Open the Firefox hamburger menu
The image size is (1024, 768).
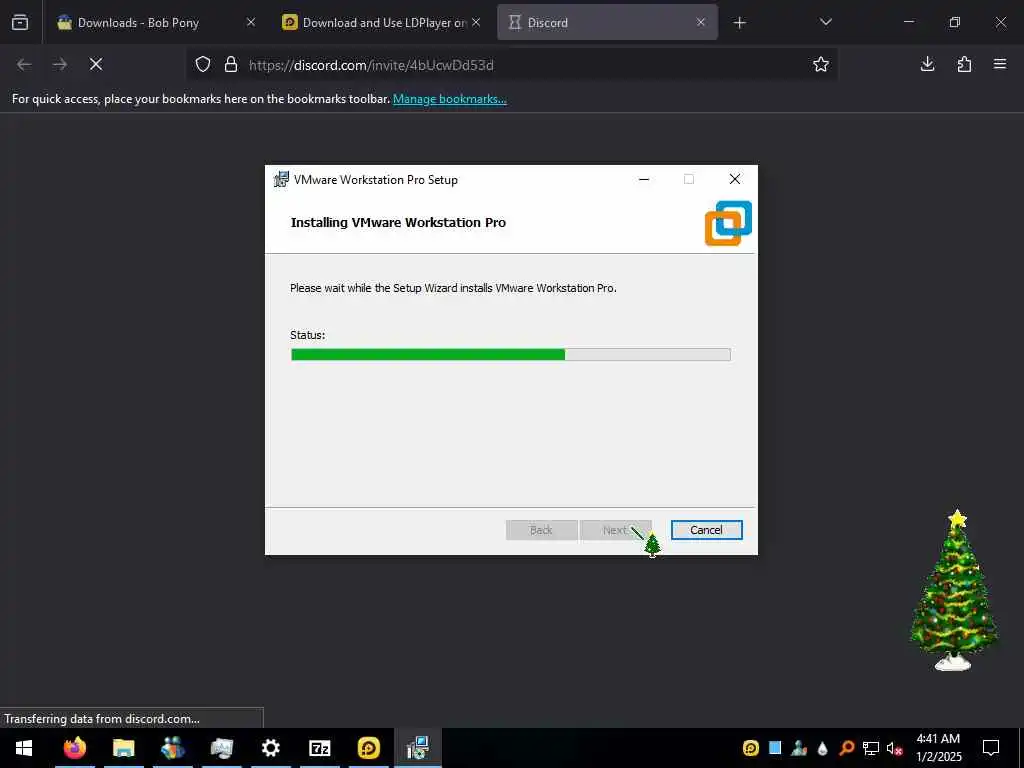[x=1000, y=64]
